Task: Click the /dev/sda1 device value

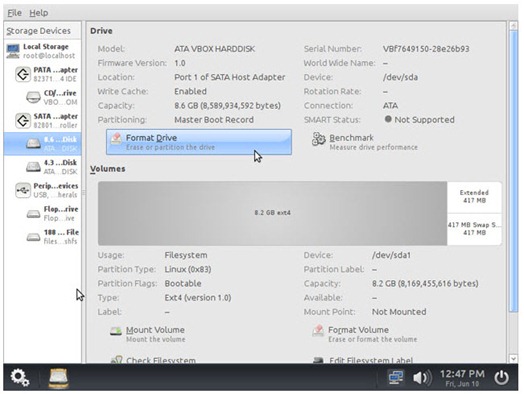Action: point(391,255)
